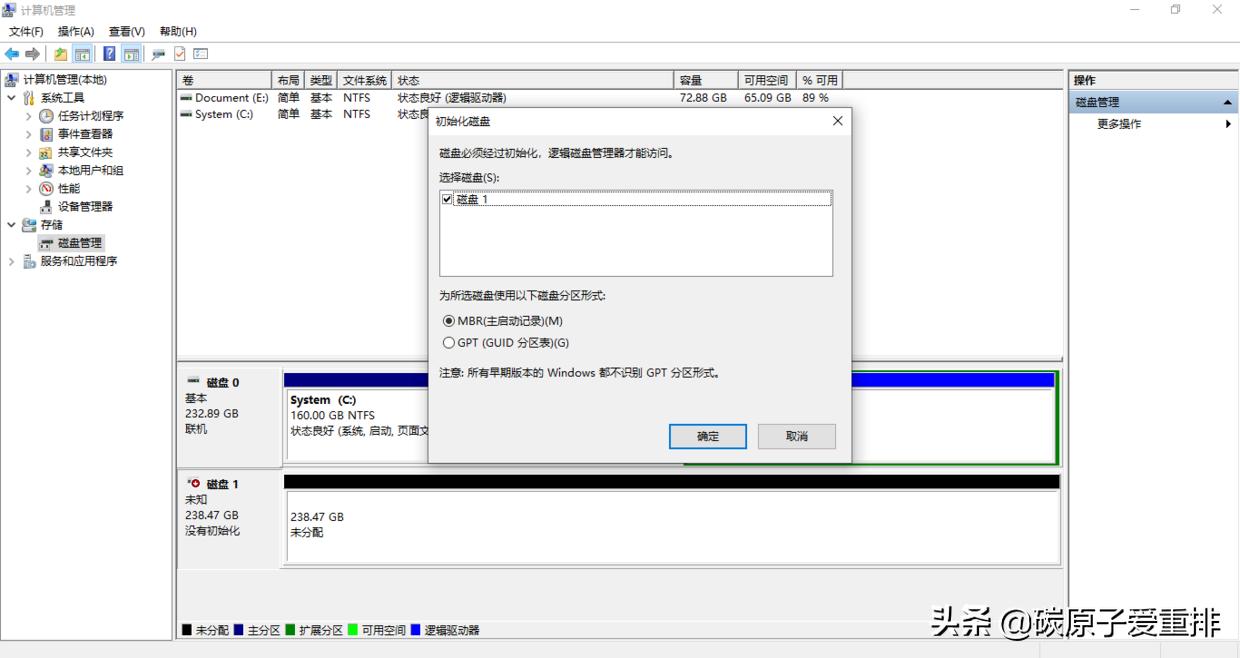This screenshot has height=658, width=1240.
Task: Click the Event Viewer (事件查看器) icon
Action: click(x=46, y=134)
